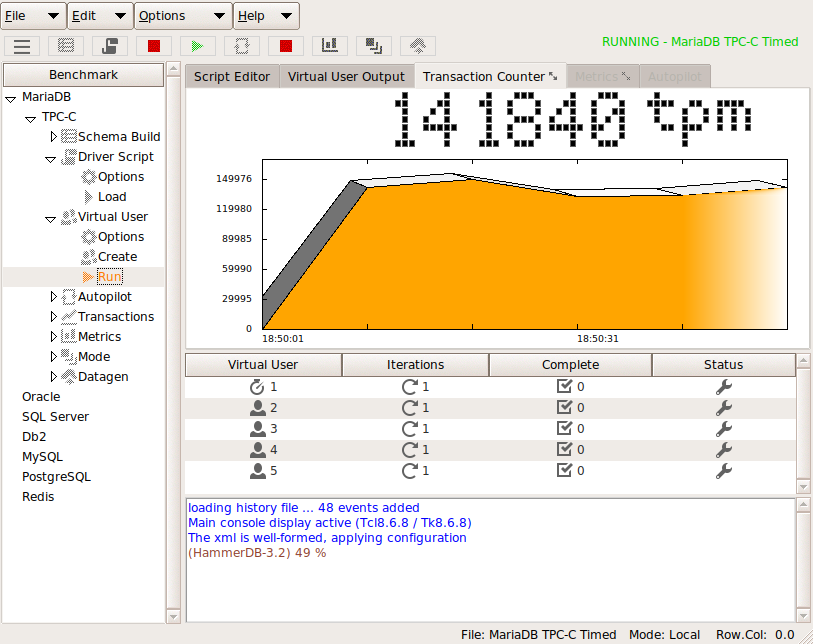Expand the Schema Build node

(53, 136)
